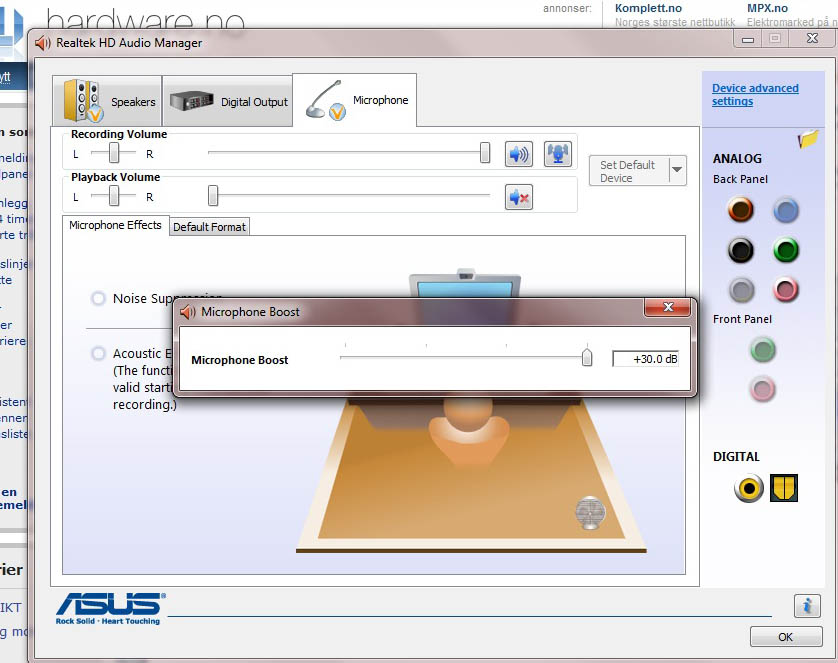Open the information button icon
Image resolution: width=838 pixels, height=663 pixels.
tap(807, 606)
